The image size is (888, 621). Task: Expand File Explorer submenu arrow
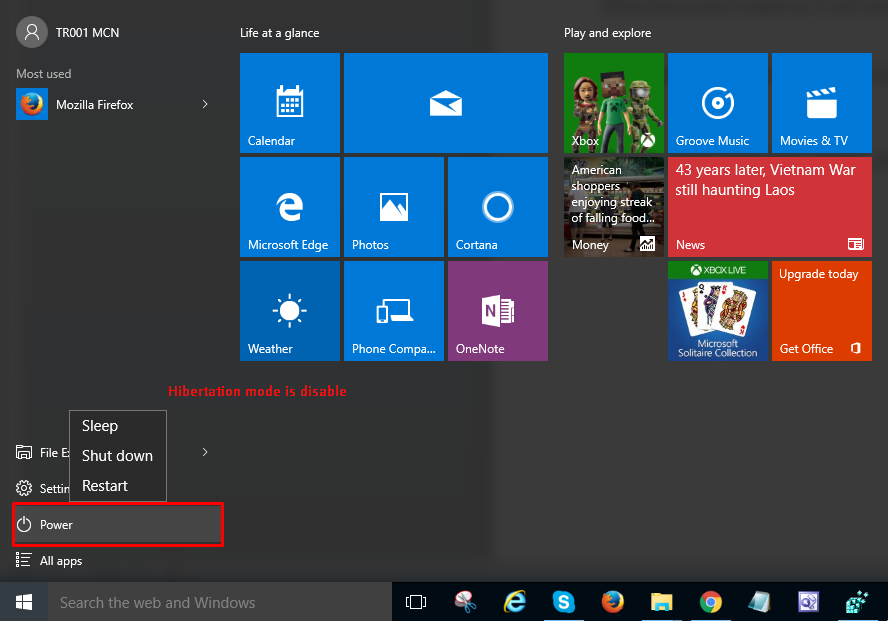tap(205, 452)
